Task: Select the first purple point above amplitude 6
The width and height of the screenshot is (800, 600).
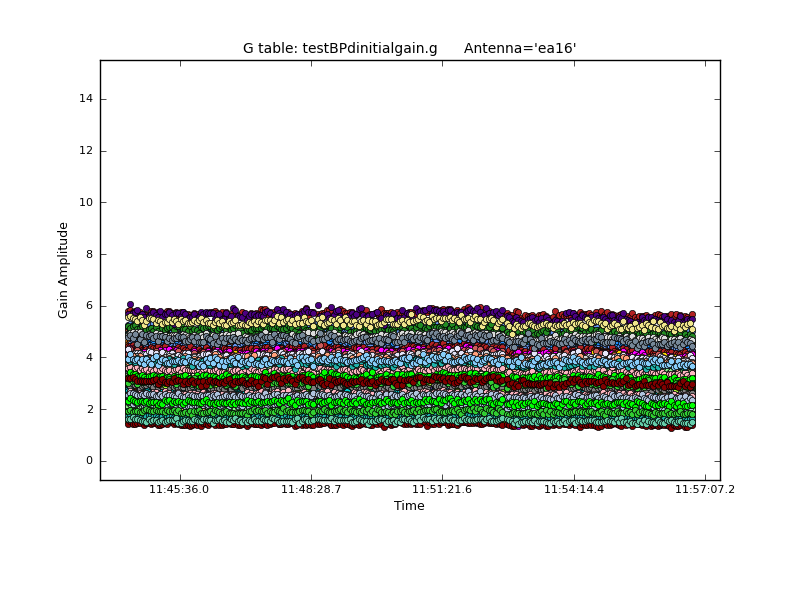Action: (x=130, y=304)
